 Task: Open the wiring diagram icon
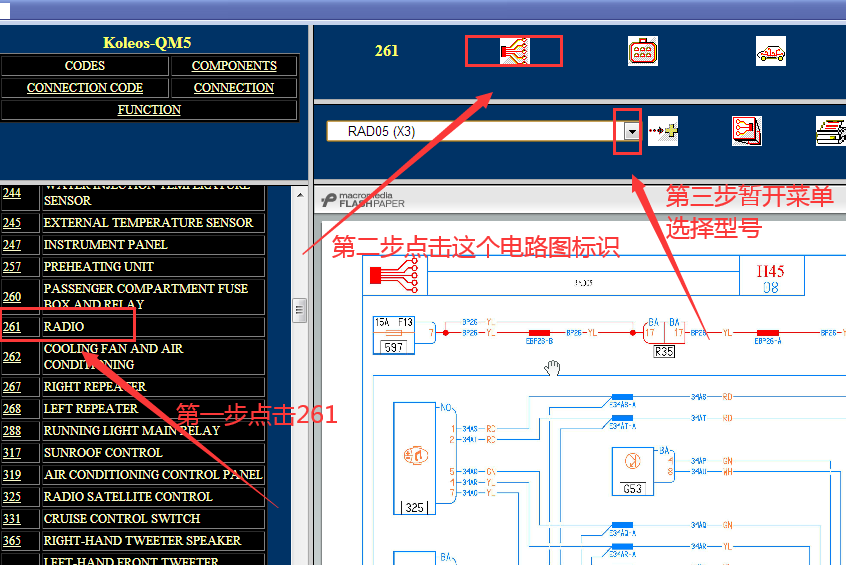[515, 51]
